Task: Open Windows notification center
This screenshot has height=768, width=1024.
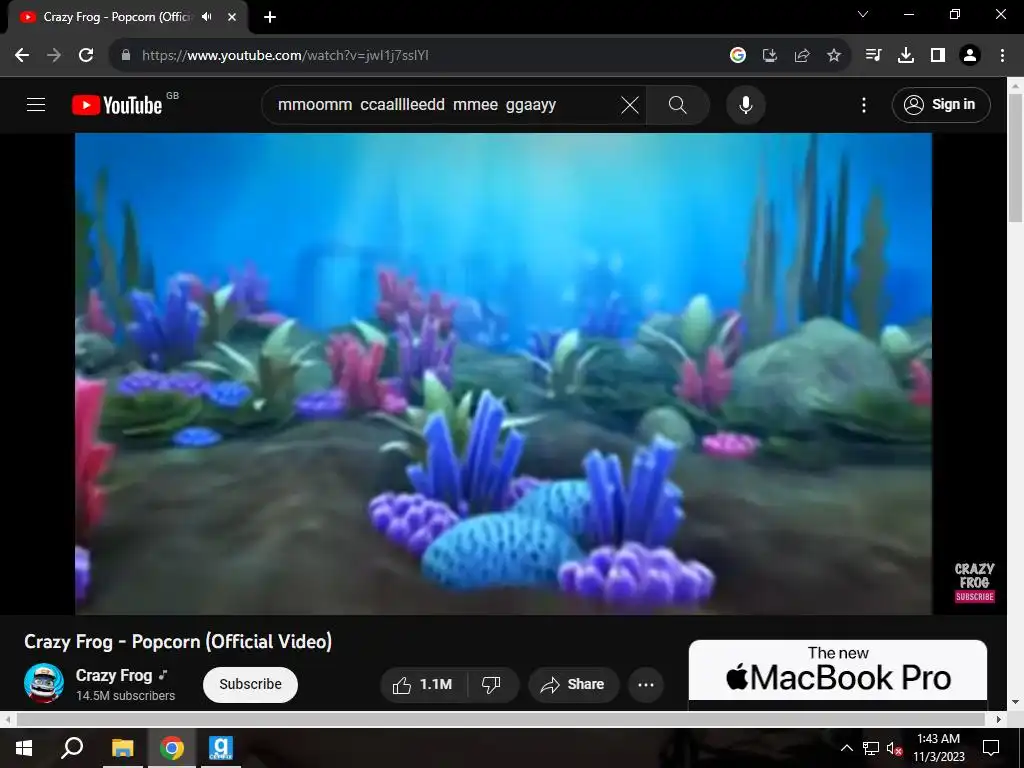Action: tap(991, 748)
